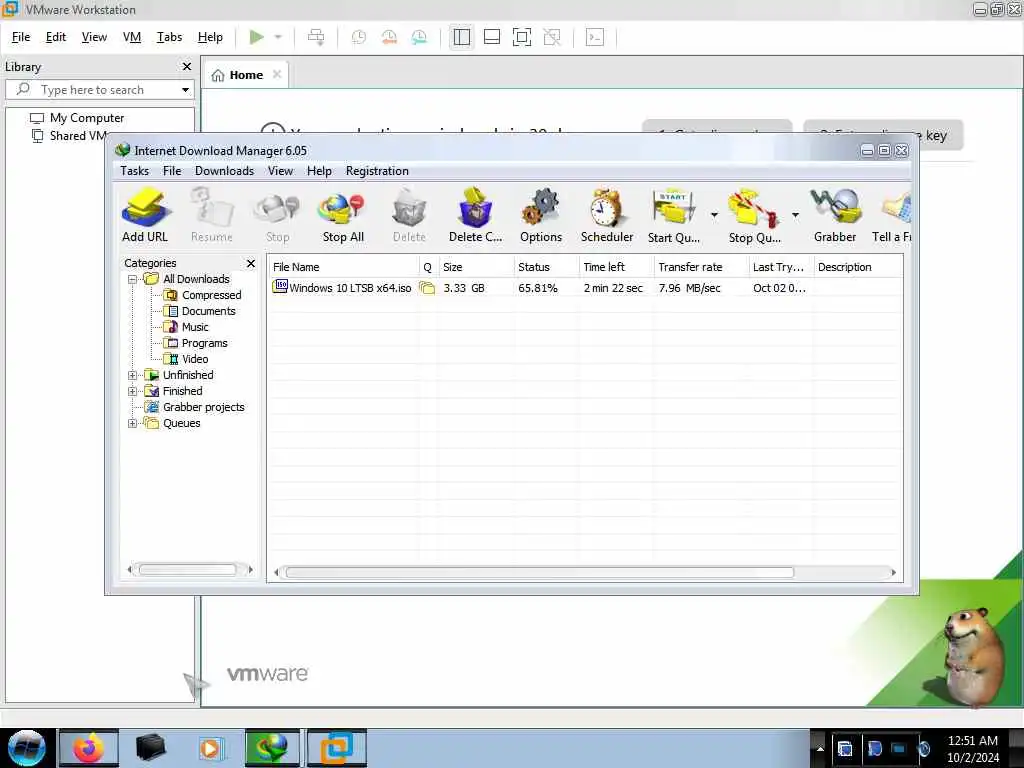Screen dimensions: 1024x768
Task: Expand the Finished category node
Action: point(133,391)
